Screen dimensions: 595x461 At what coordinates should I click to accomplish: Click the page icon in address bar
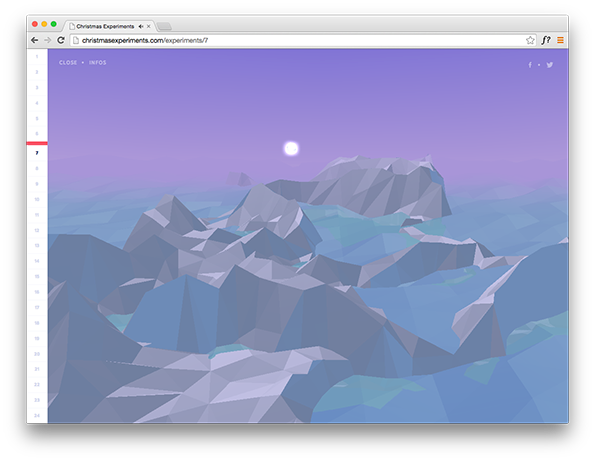click(x=76, y=40)
